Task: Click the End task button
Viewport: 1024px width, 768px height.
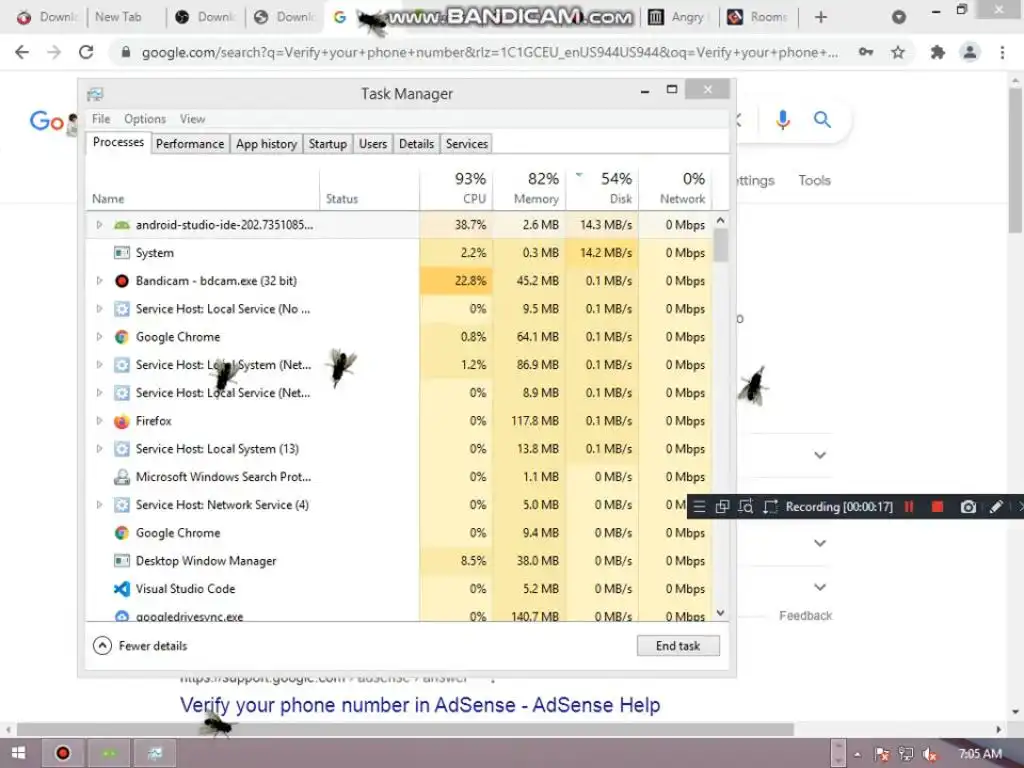Action: [x=678, y=646]
